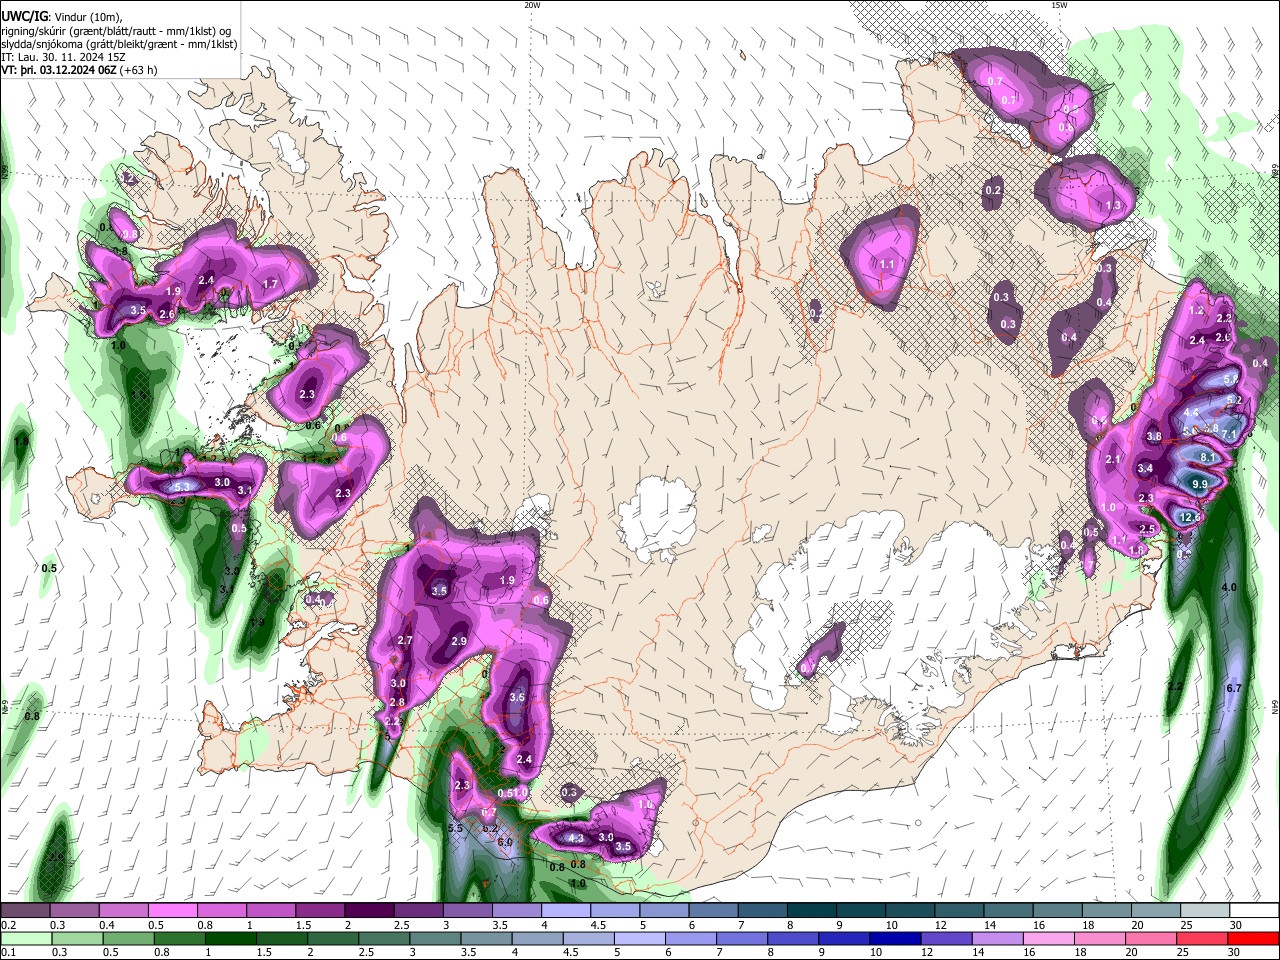Click the 4.3 value on the south coast
Image resolution: width=1280 pixels, height=960 pixels.
pos(575,838)
